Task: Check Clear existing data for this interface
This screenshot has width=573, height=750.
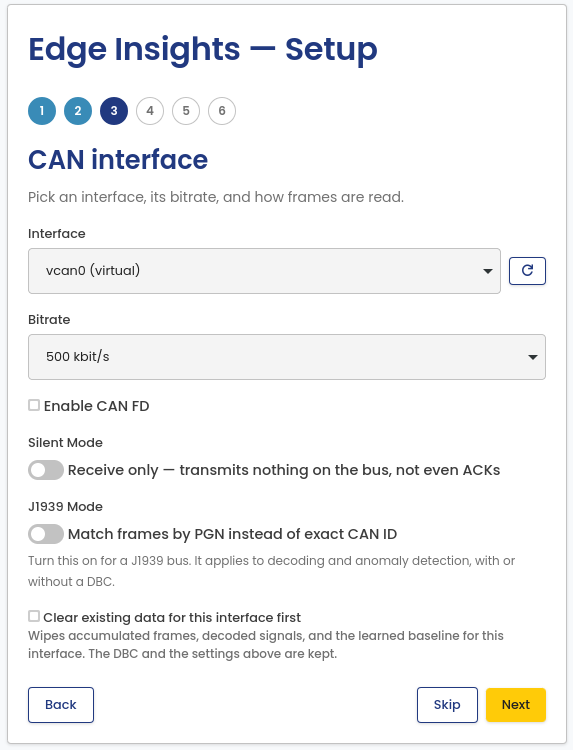Action: (34, 616)
